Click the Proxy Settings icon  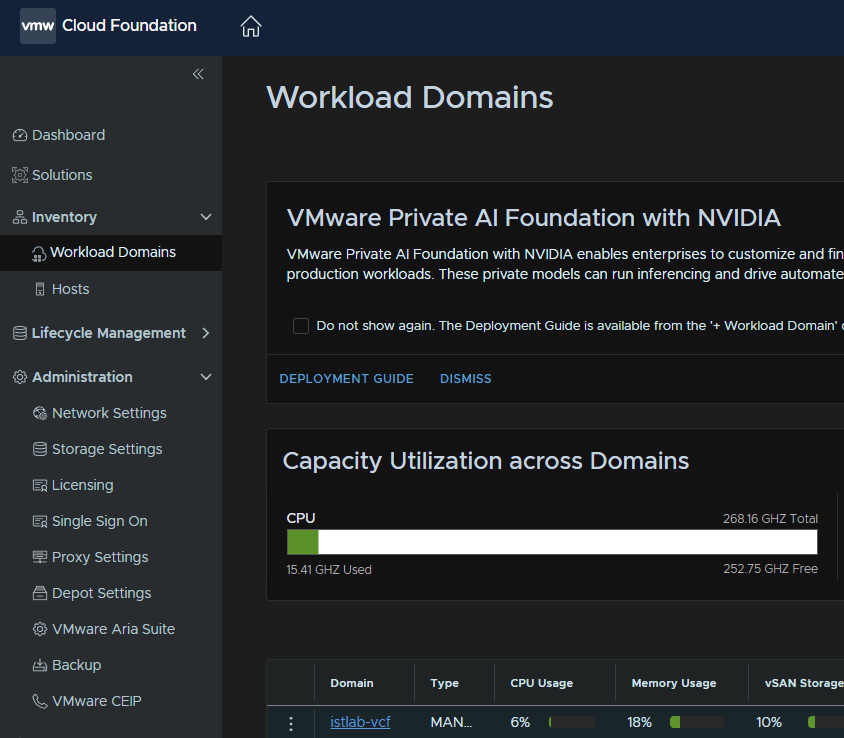click(40, 557)
